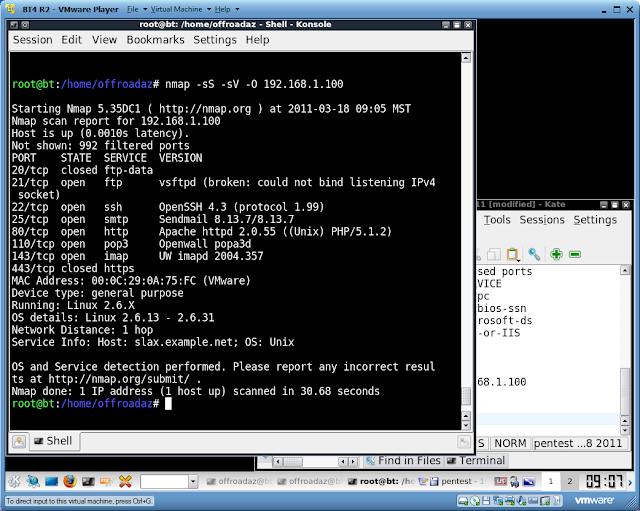The height and width of the screenshot is (511, 640).
Task: Click Kate's green minus zoom-out icon
Action: pos(575,254)
